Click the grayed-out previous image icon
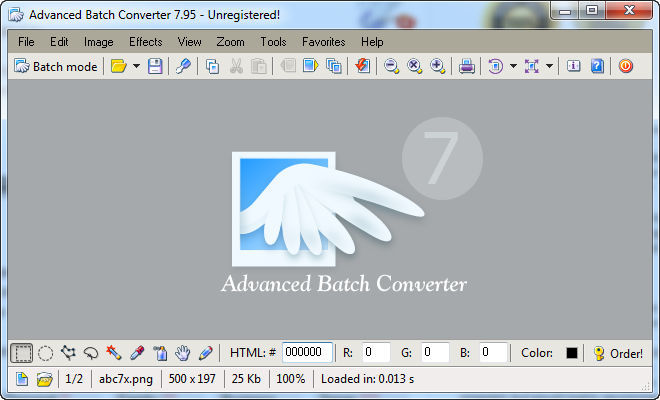Screen dimensions: 660x400 click(x=288, y=66)
